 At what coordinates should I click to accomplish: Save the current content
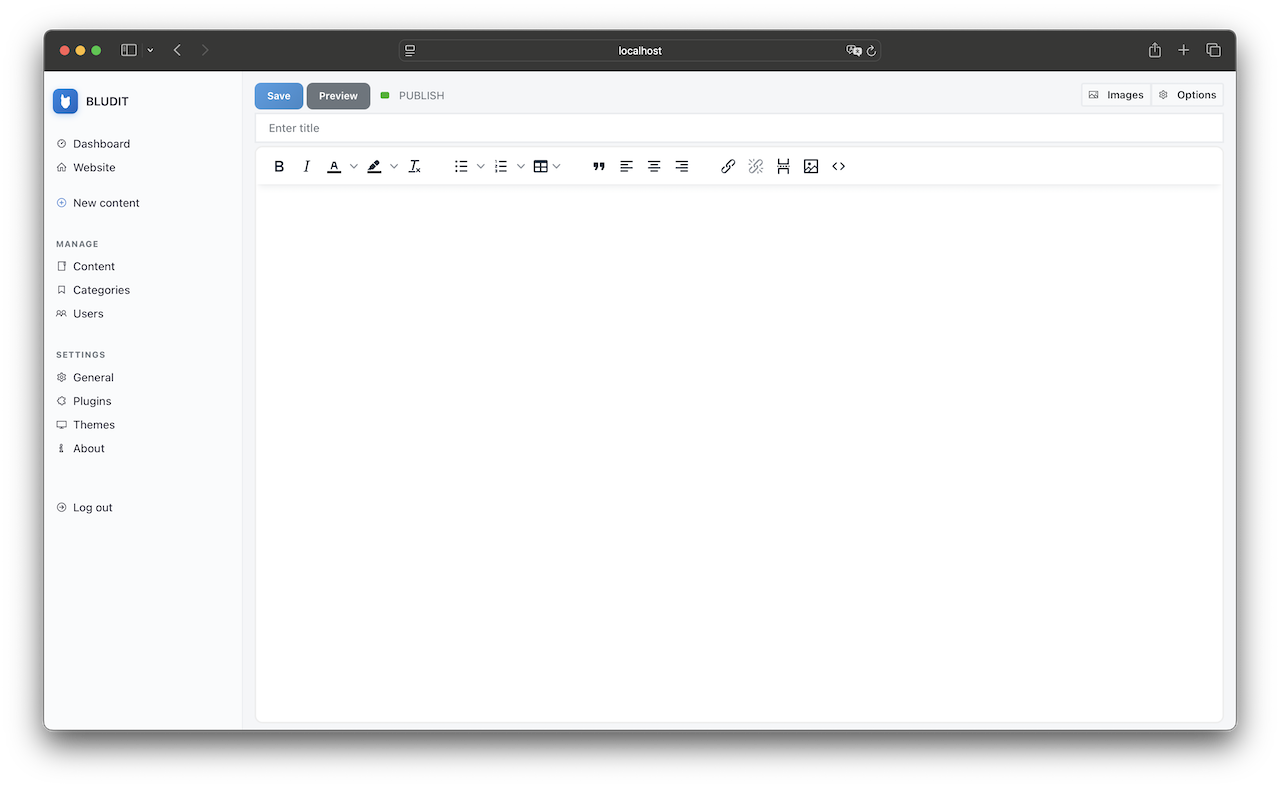(278, 95)
